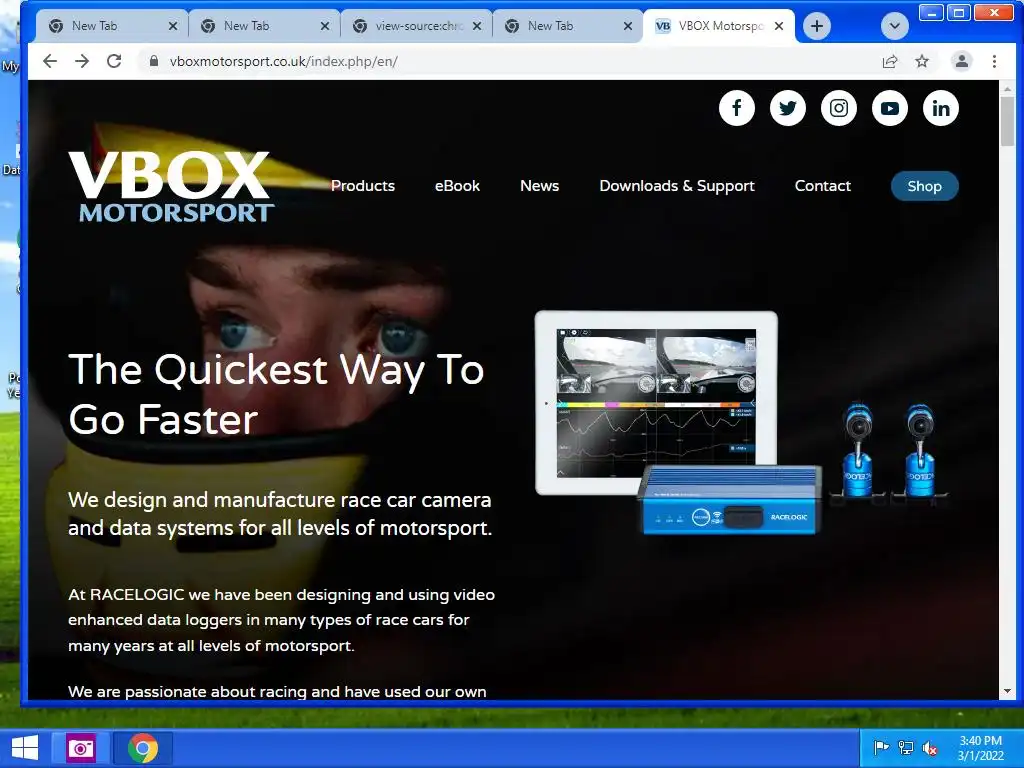1024x768 pixels.
Task: Go forward to the next page
Action: (x=82, y=61)
